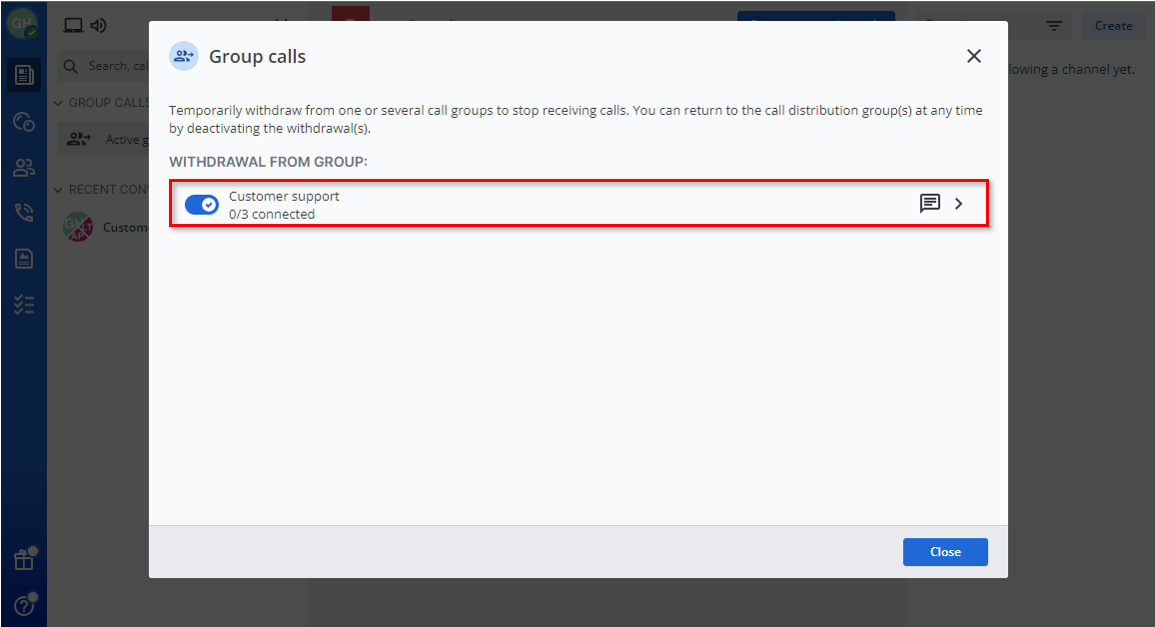This screenshot has height=627, width=1155.
Task: Expand Customer support group details chevron
Action: coord(959,204)
